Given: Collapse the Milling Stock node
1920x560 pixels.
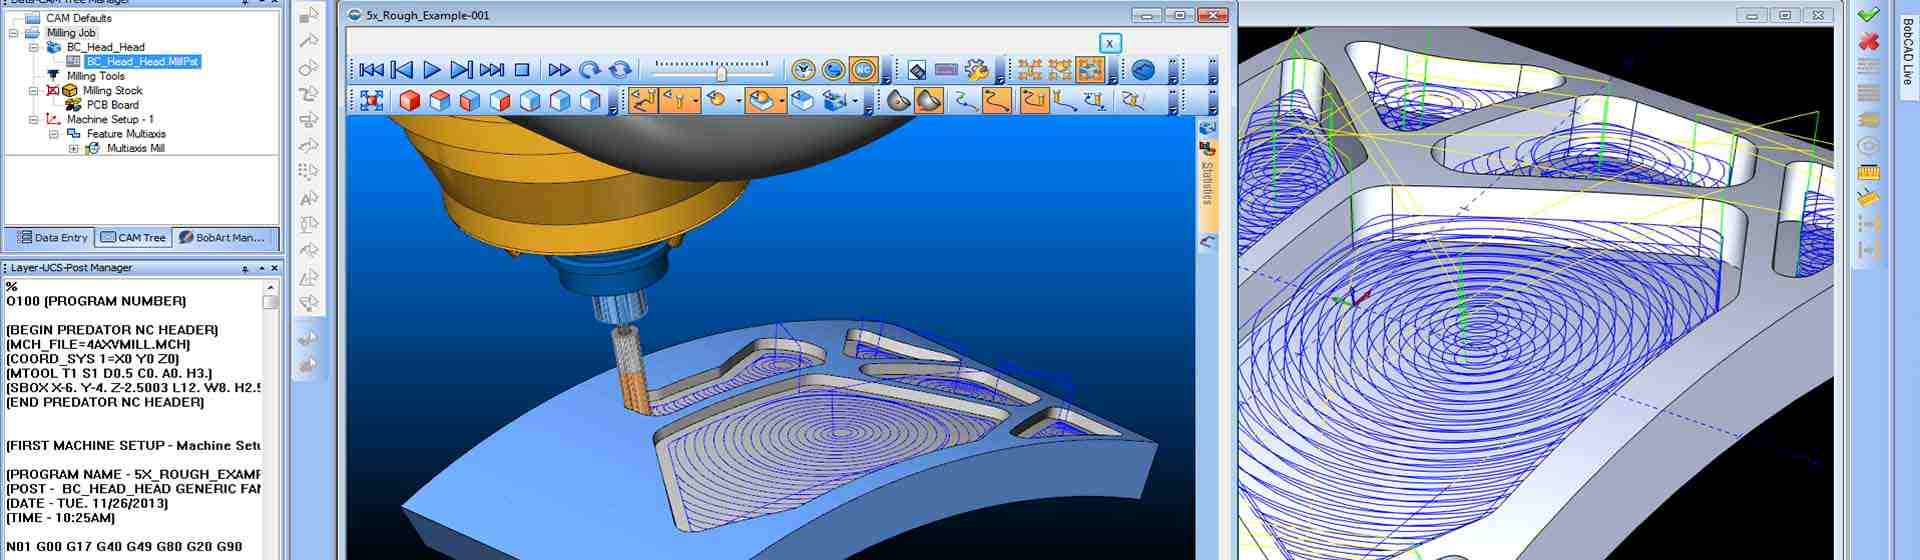Looking at the screenshot, I should point(33,90).
